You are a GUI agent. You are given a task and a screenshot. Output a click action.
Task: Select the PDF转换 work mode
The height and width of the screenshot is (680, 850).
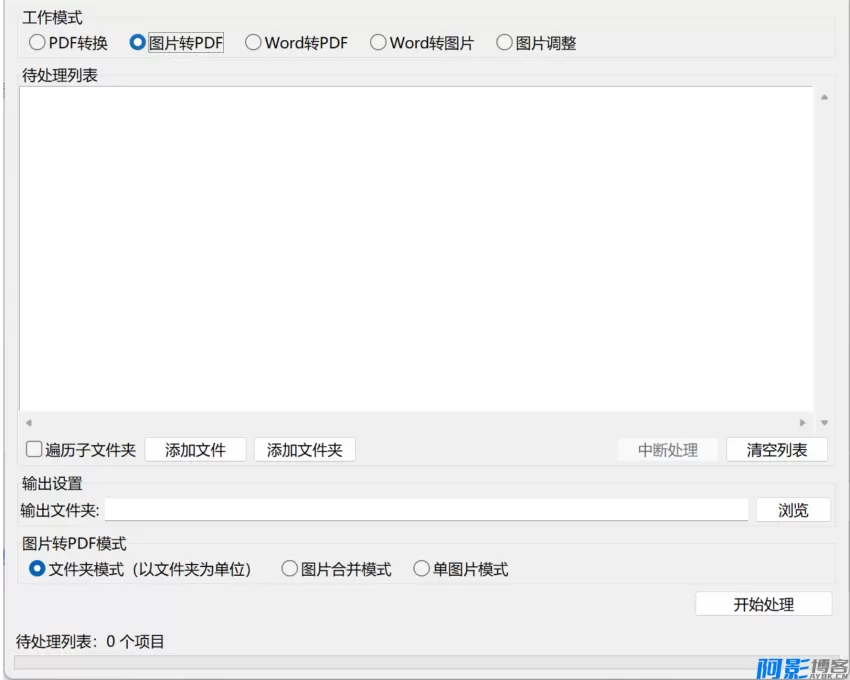point(37,42)
